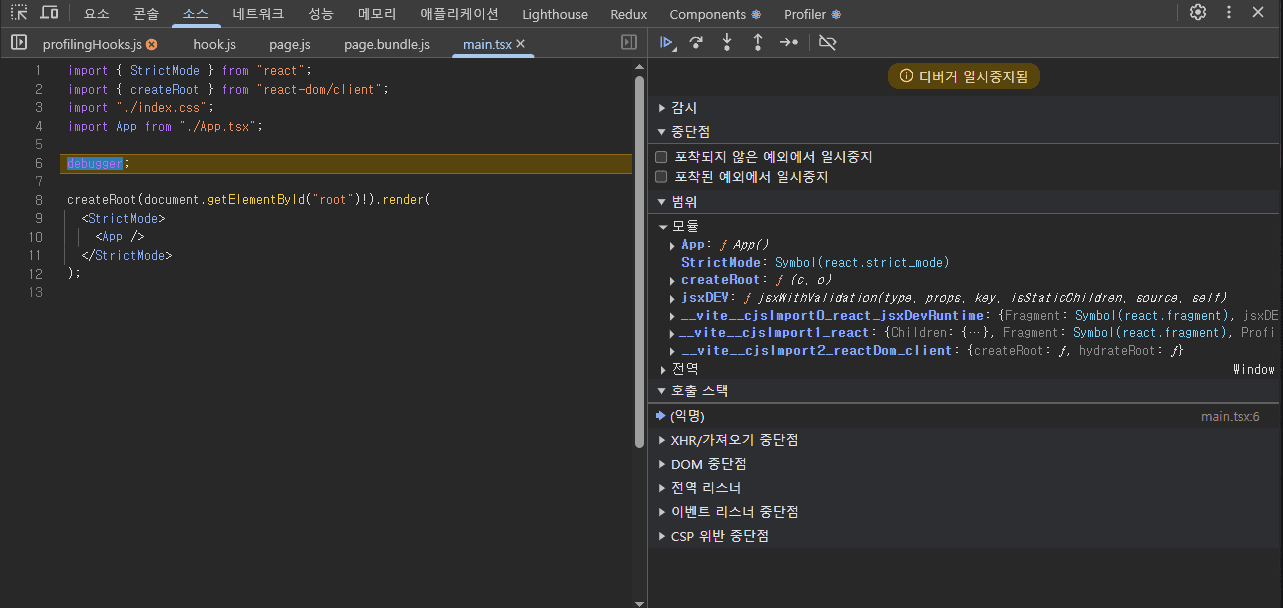Show the file navigator sidebar
The width and height of the screenshot is (1283, 608).
[18, 43]
